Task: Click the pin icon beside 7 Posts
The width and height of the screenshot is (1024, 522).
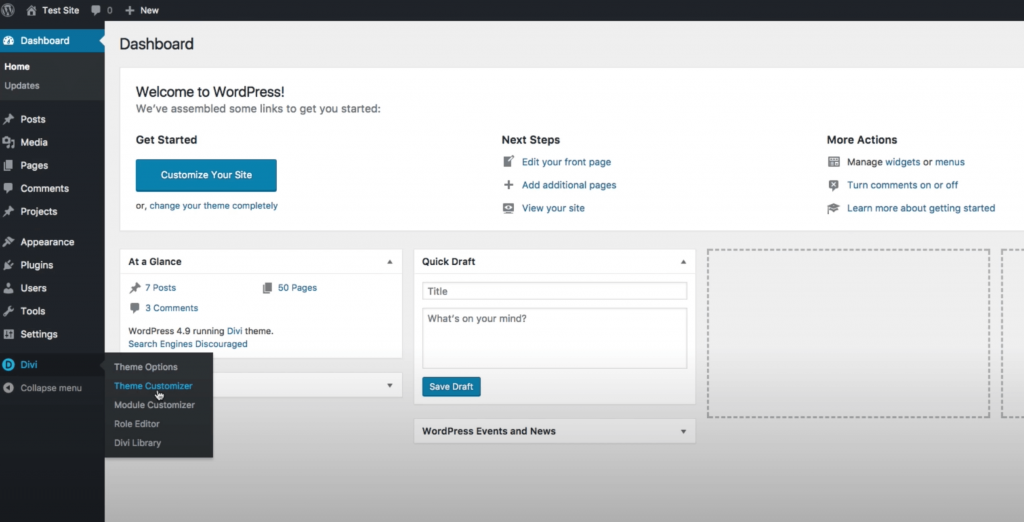Action: pyautogui.click(x=135, y=288)
